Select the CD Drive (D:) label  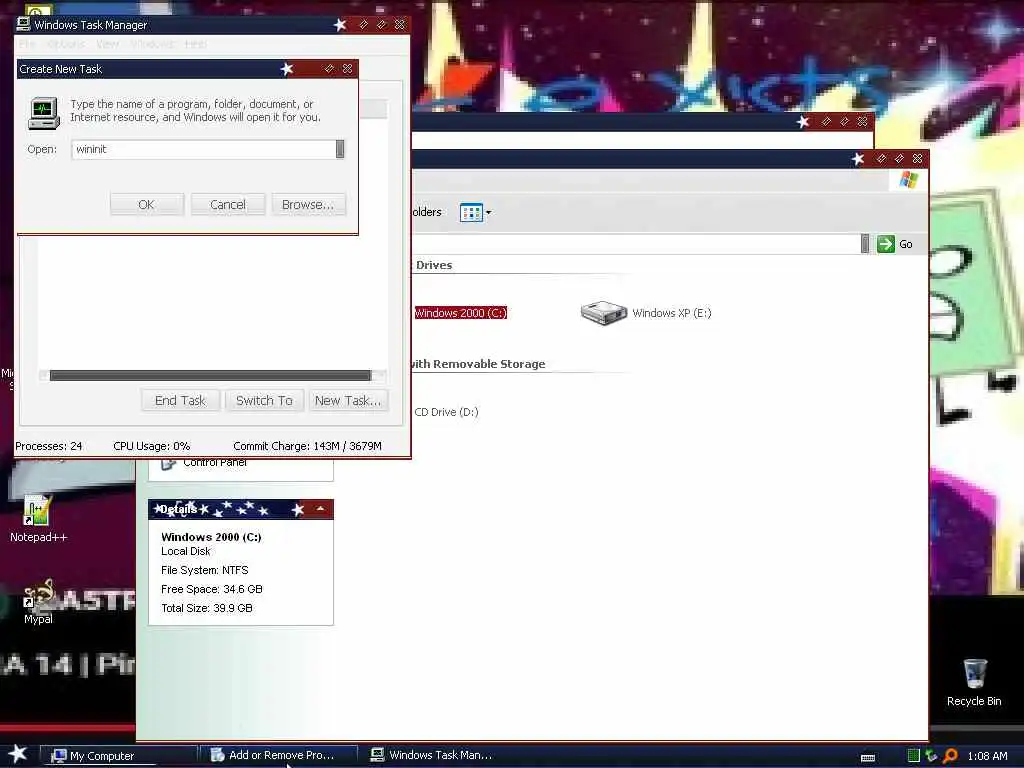point(447,412)
